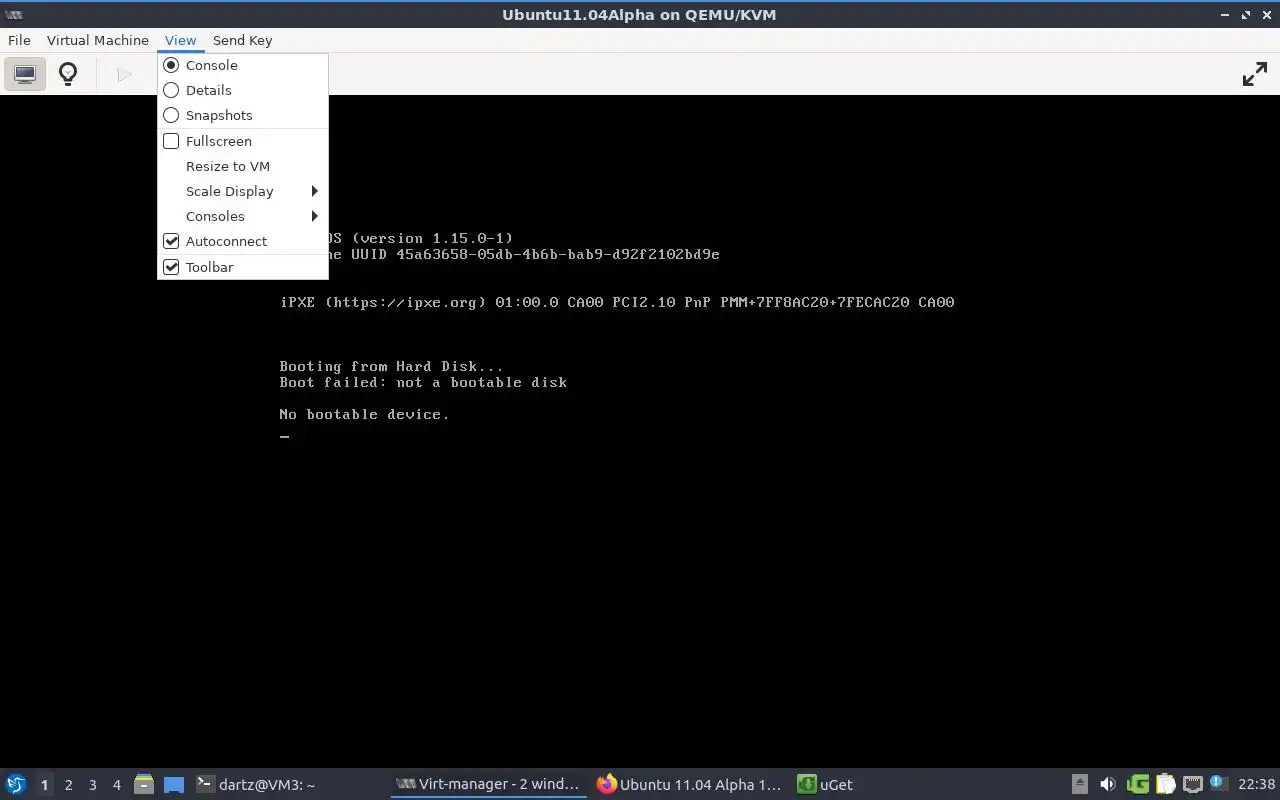Screen dimensions: 1280x800
Task: Open the uGet tray icon
Action: [x=1137, y=784]
